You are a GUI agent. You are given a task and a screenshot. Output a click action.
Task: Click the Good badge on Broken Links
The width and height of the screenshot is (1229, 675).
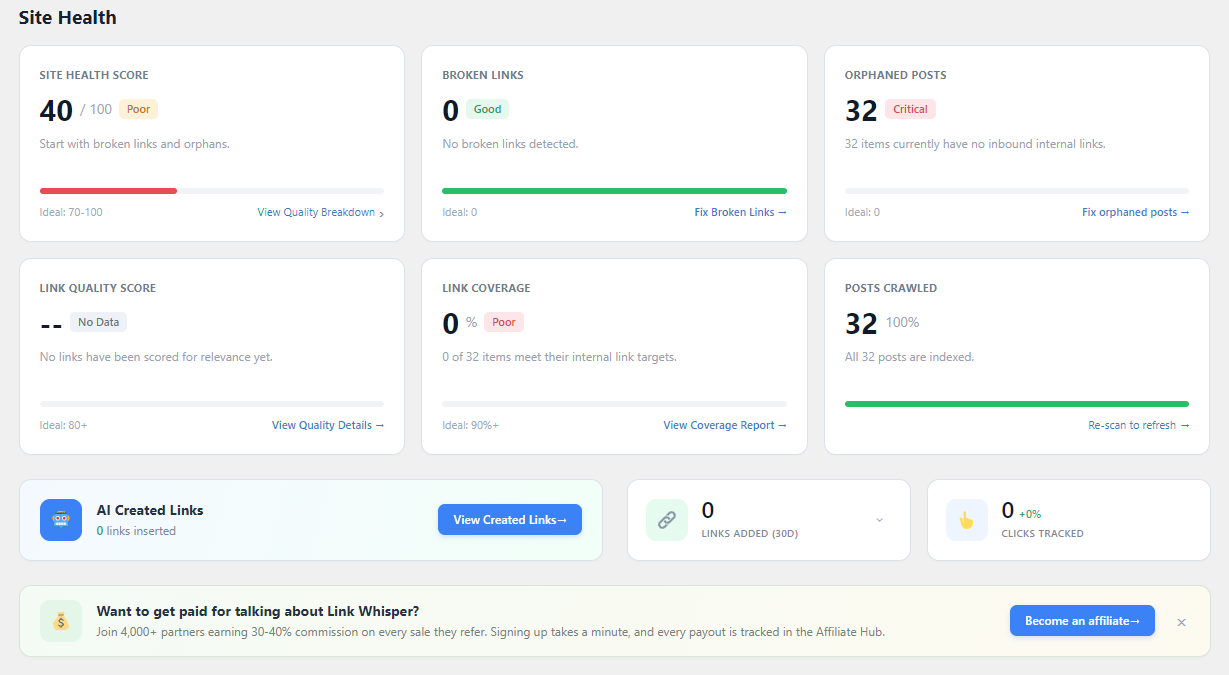coord(488,109)
